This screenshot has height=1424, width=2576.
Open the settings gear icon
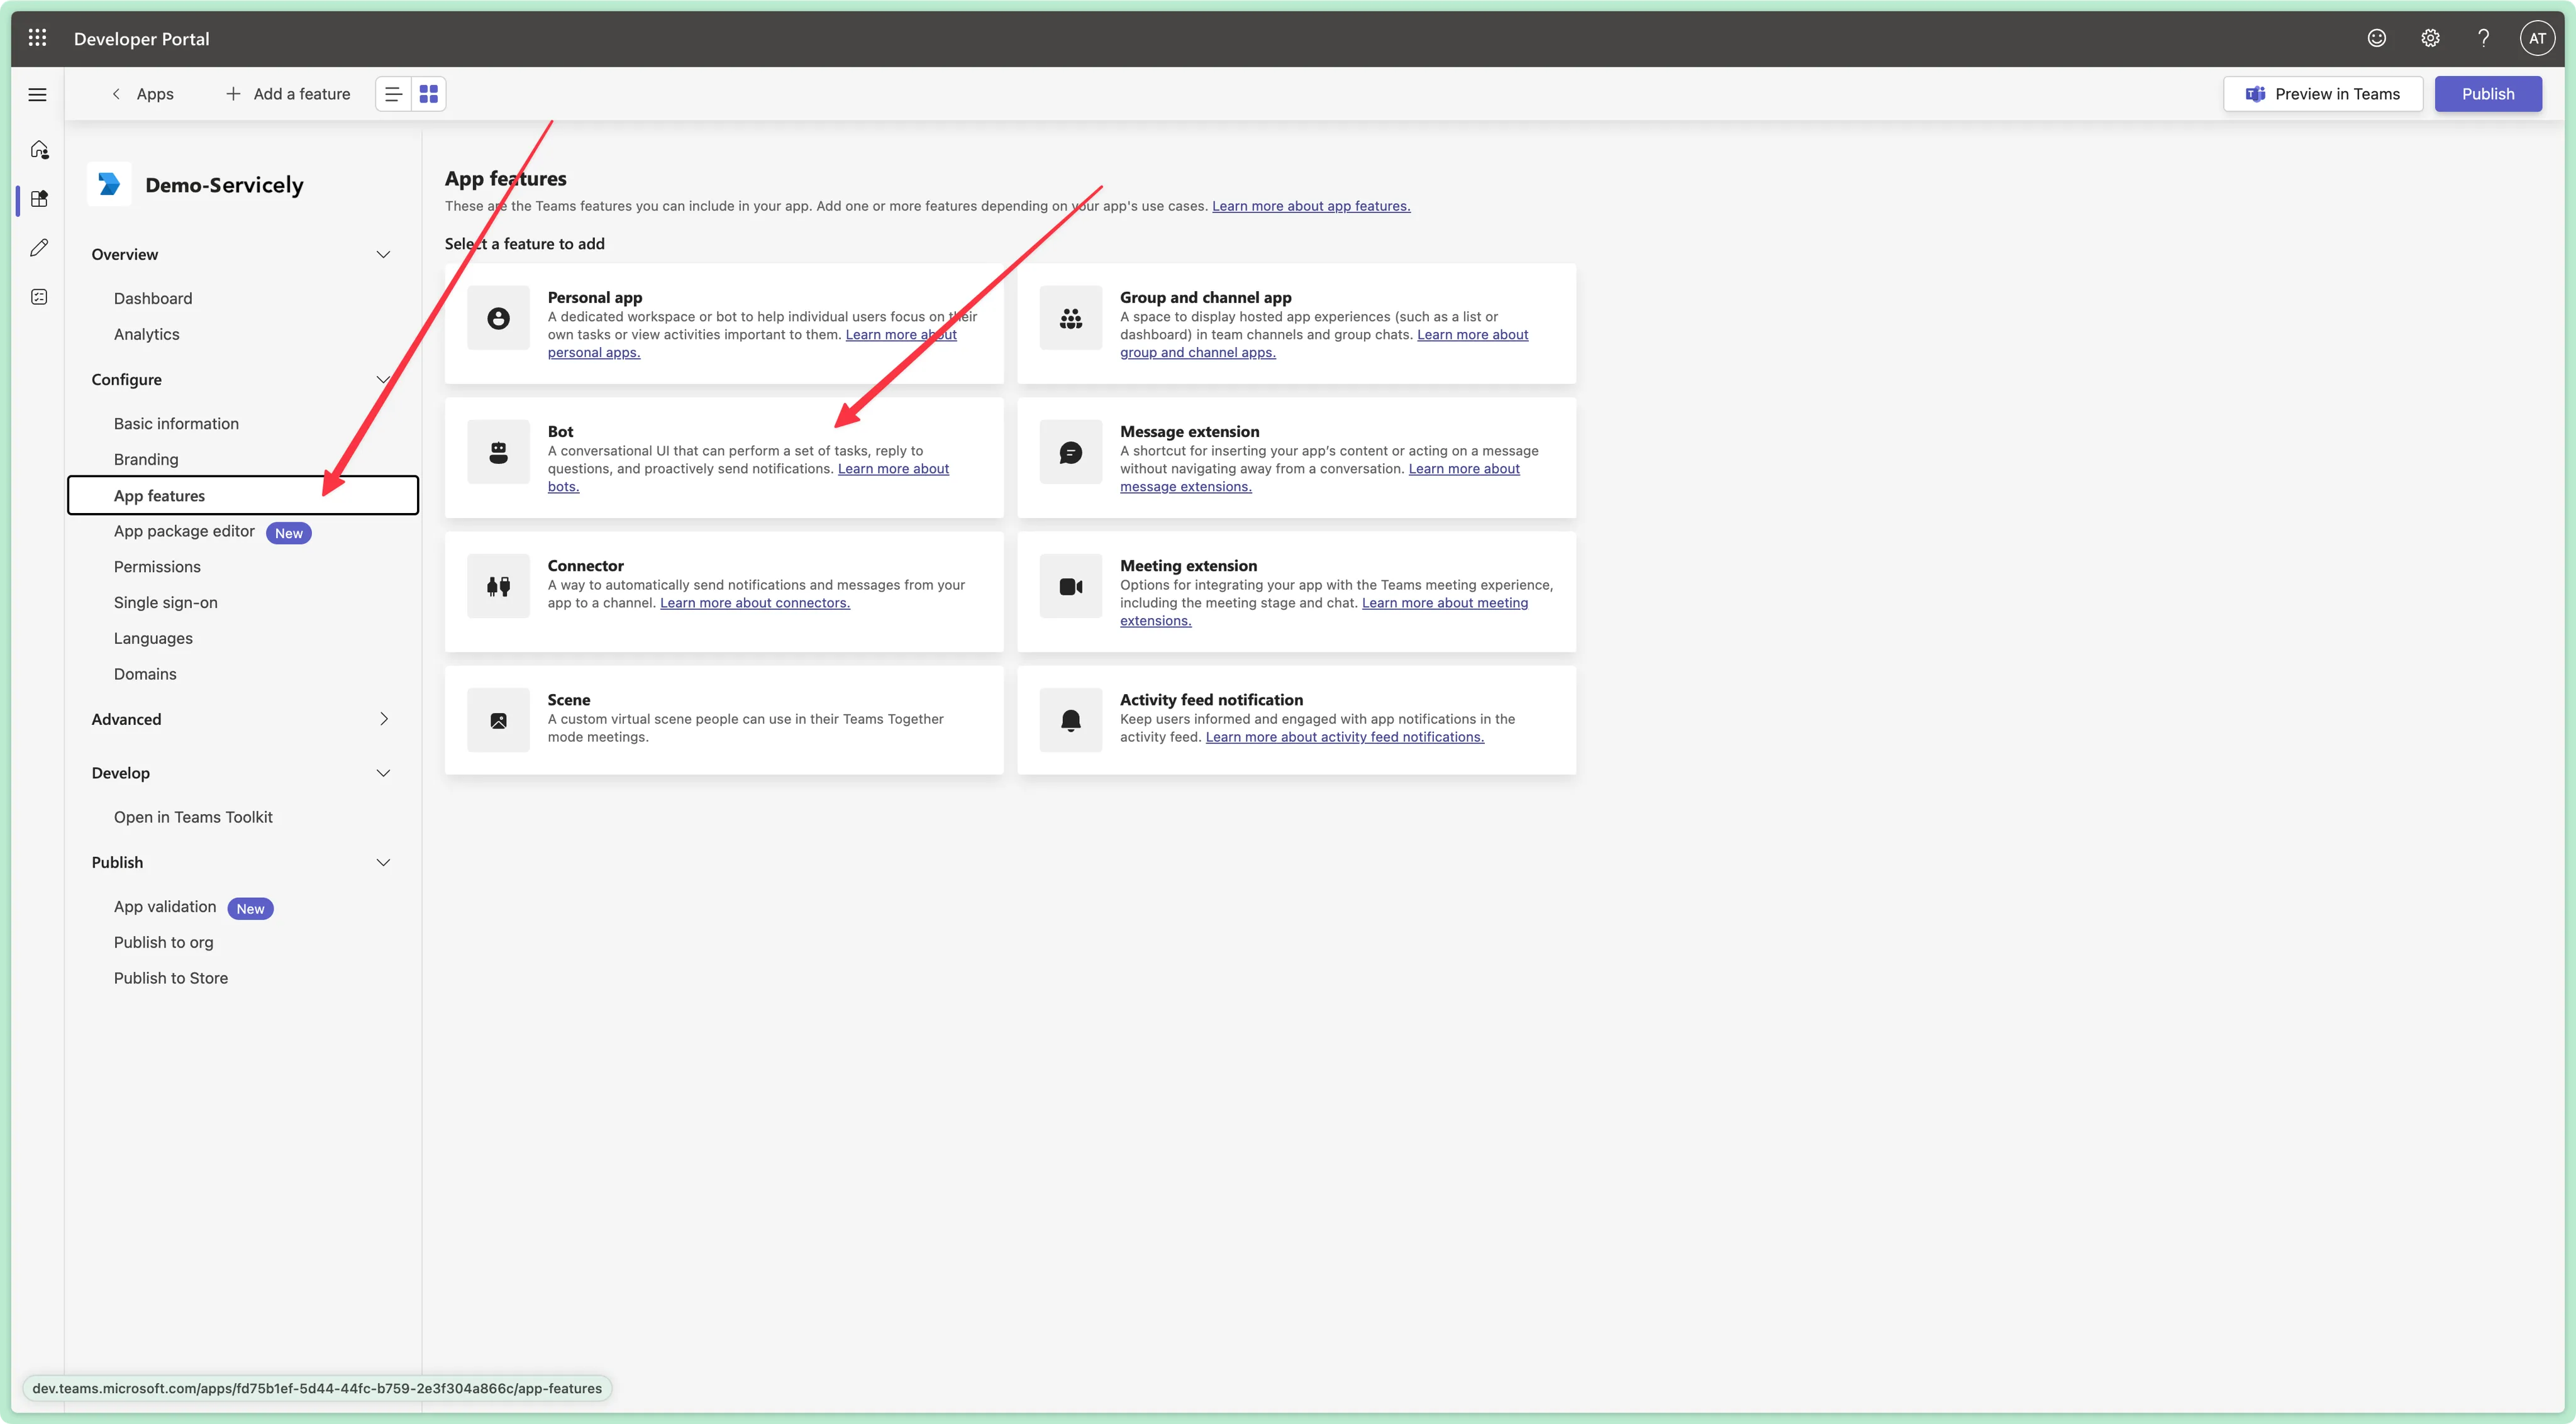(x=2430, y=38)
